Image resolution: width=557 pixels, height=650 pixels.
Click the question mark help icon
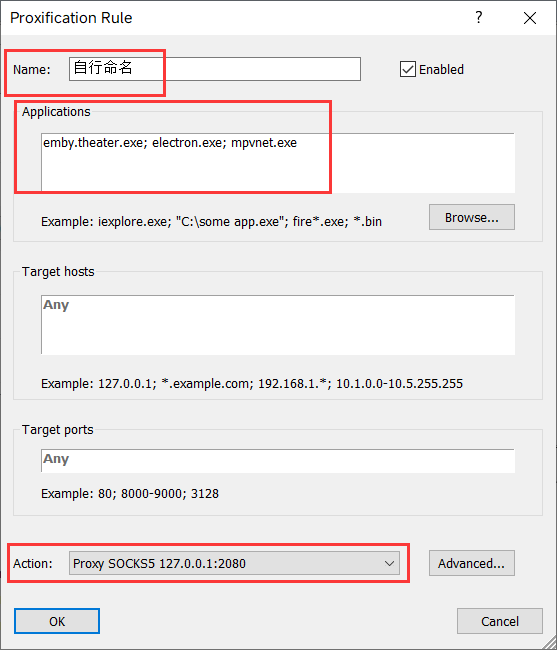pyautogui.click(x=479, y=17)
